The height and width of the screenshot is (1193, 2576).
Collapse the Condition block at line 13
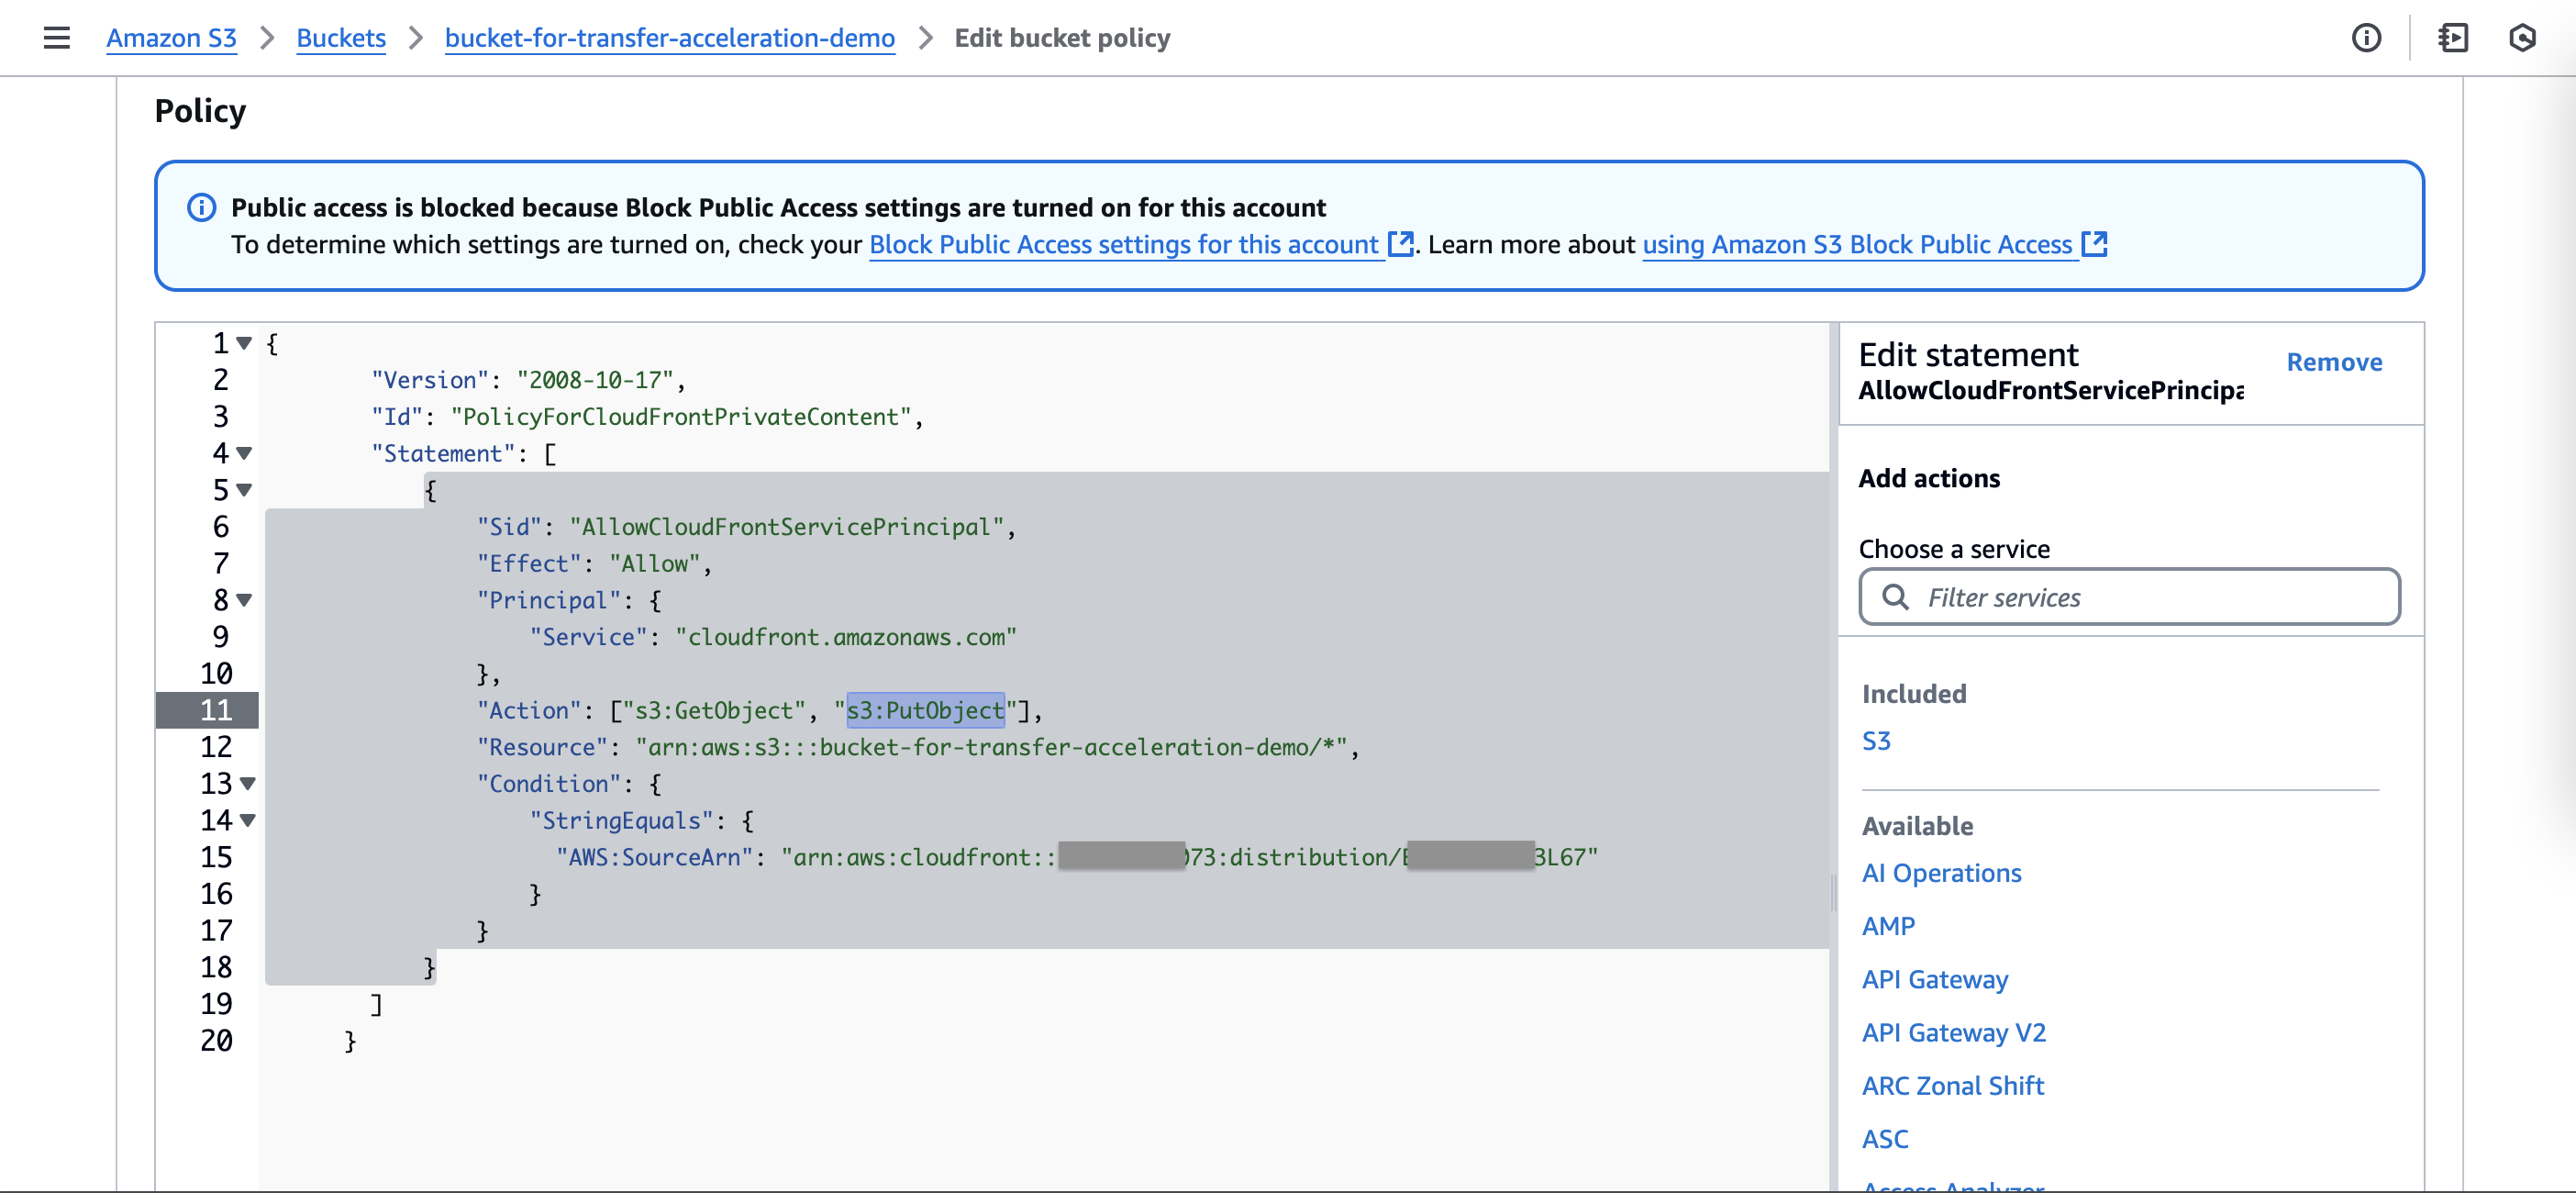point(247,783)
